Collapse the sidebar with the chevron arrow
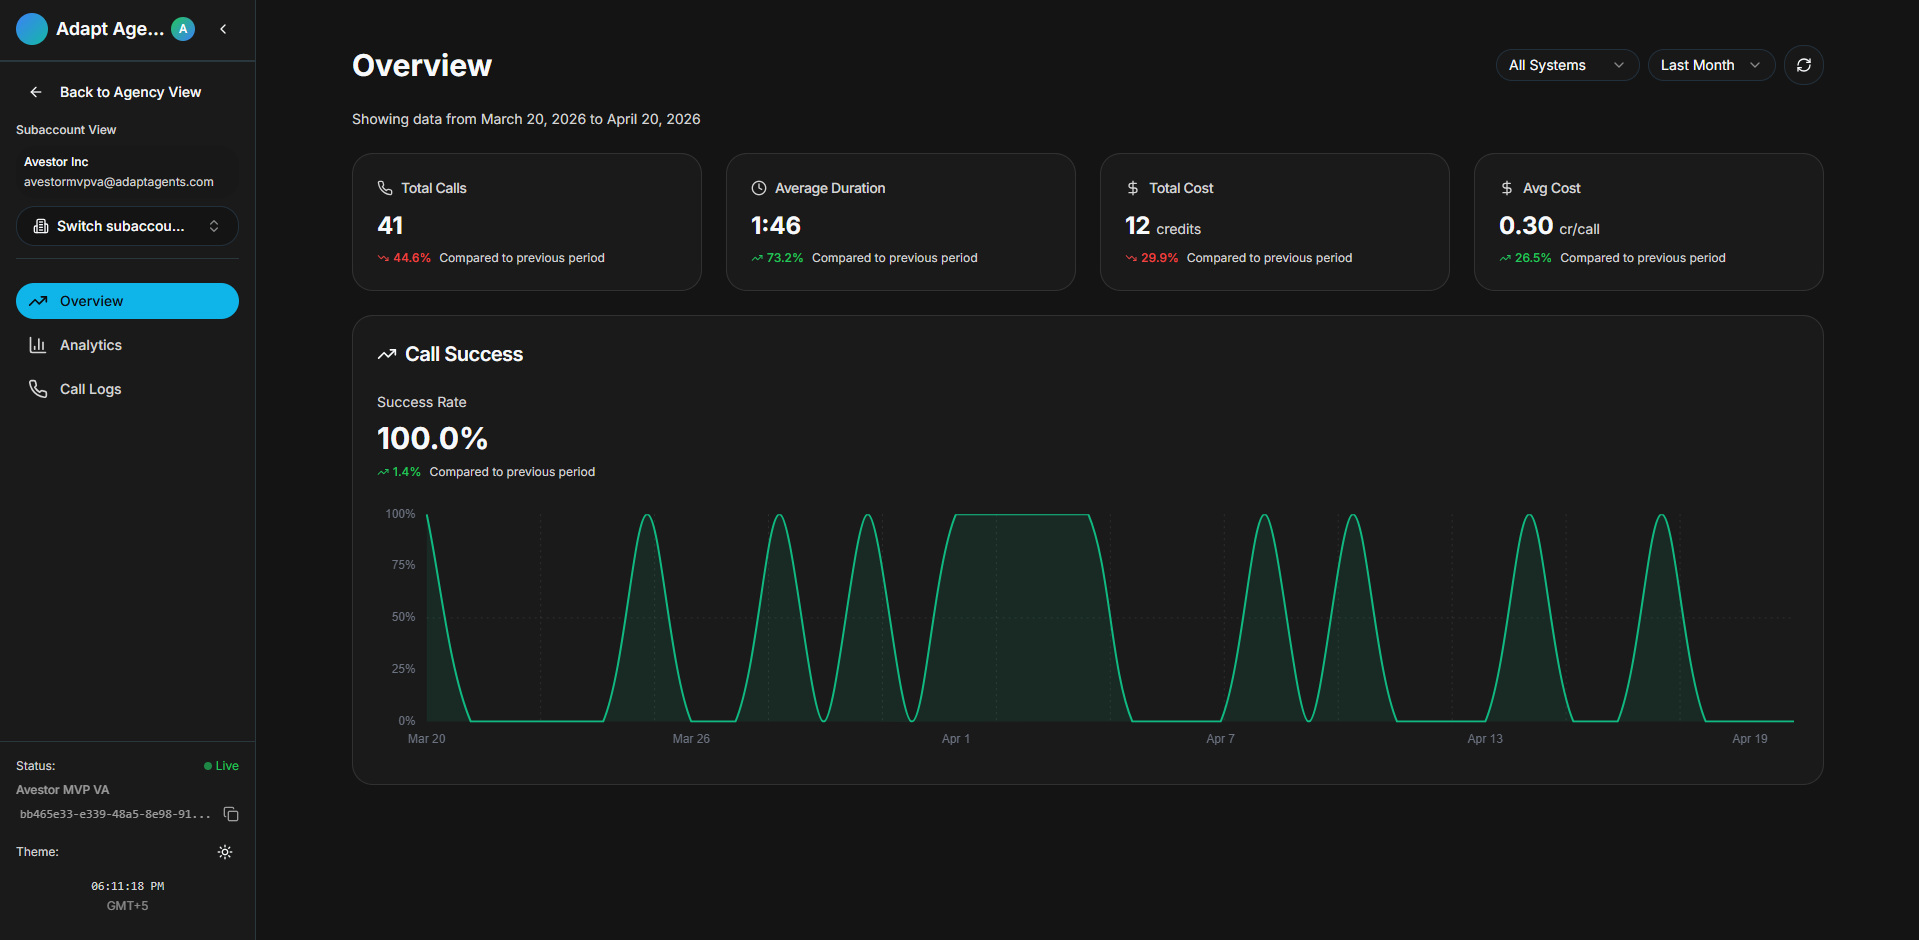 (223, 29)
